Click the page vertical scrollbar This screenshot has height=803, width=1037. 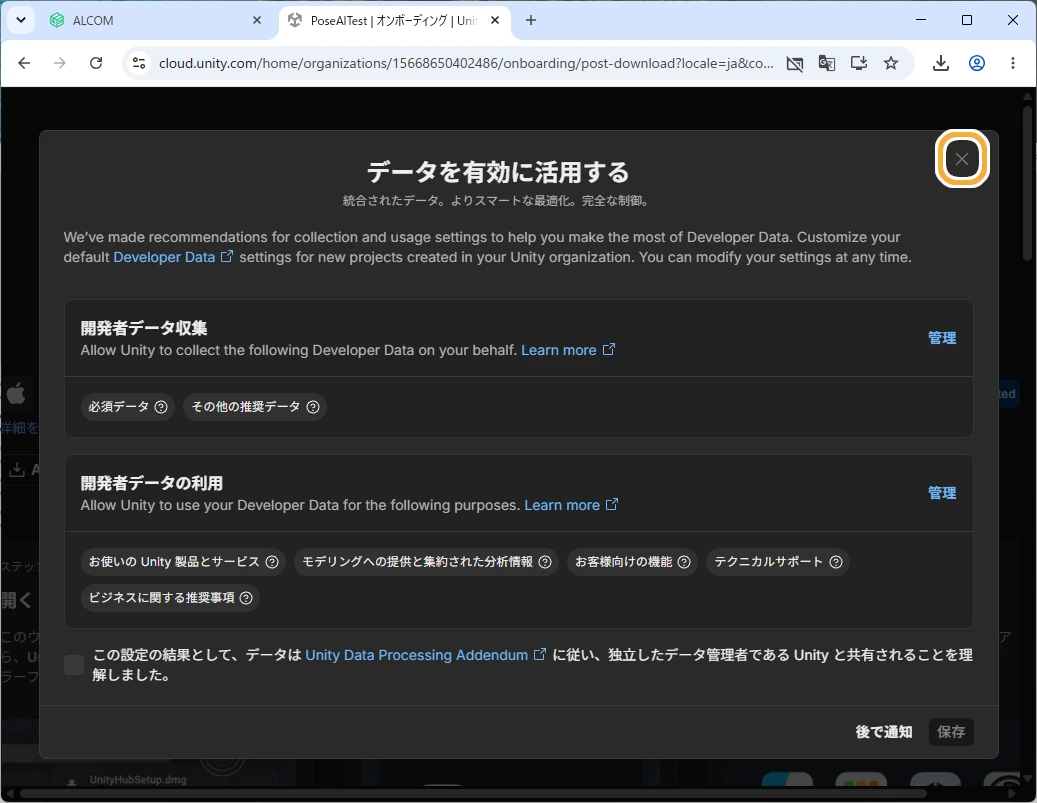point(1027,183)
